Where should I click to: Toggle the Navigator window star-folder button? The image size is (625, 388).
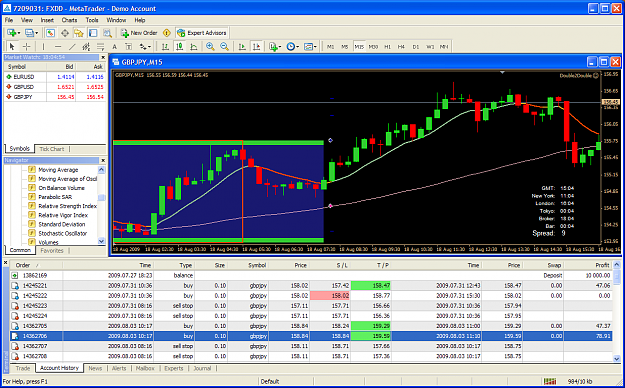(x=79, y=33)
